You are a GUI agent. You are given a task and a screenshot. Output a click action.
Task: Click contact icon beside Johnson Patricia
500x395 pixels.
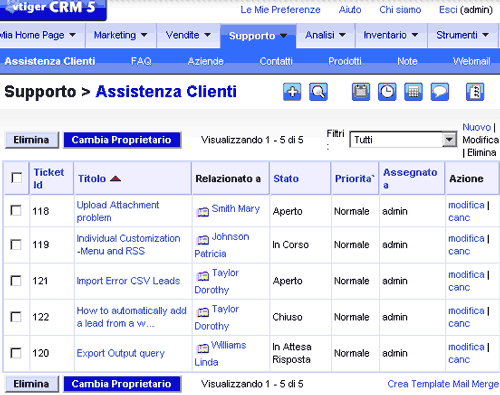tap(203, 240)
